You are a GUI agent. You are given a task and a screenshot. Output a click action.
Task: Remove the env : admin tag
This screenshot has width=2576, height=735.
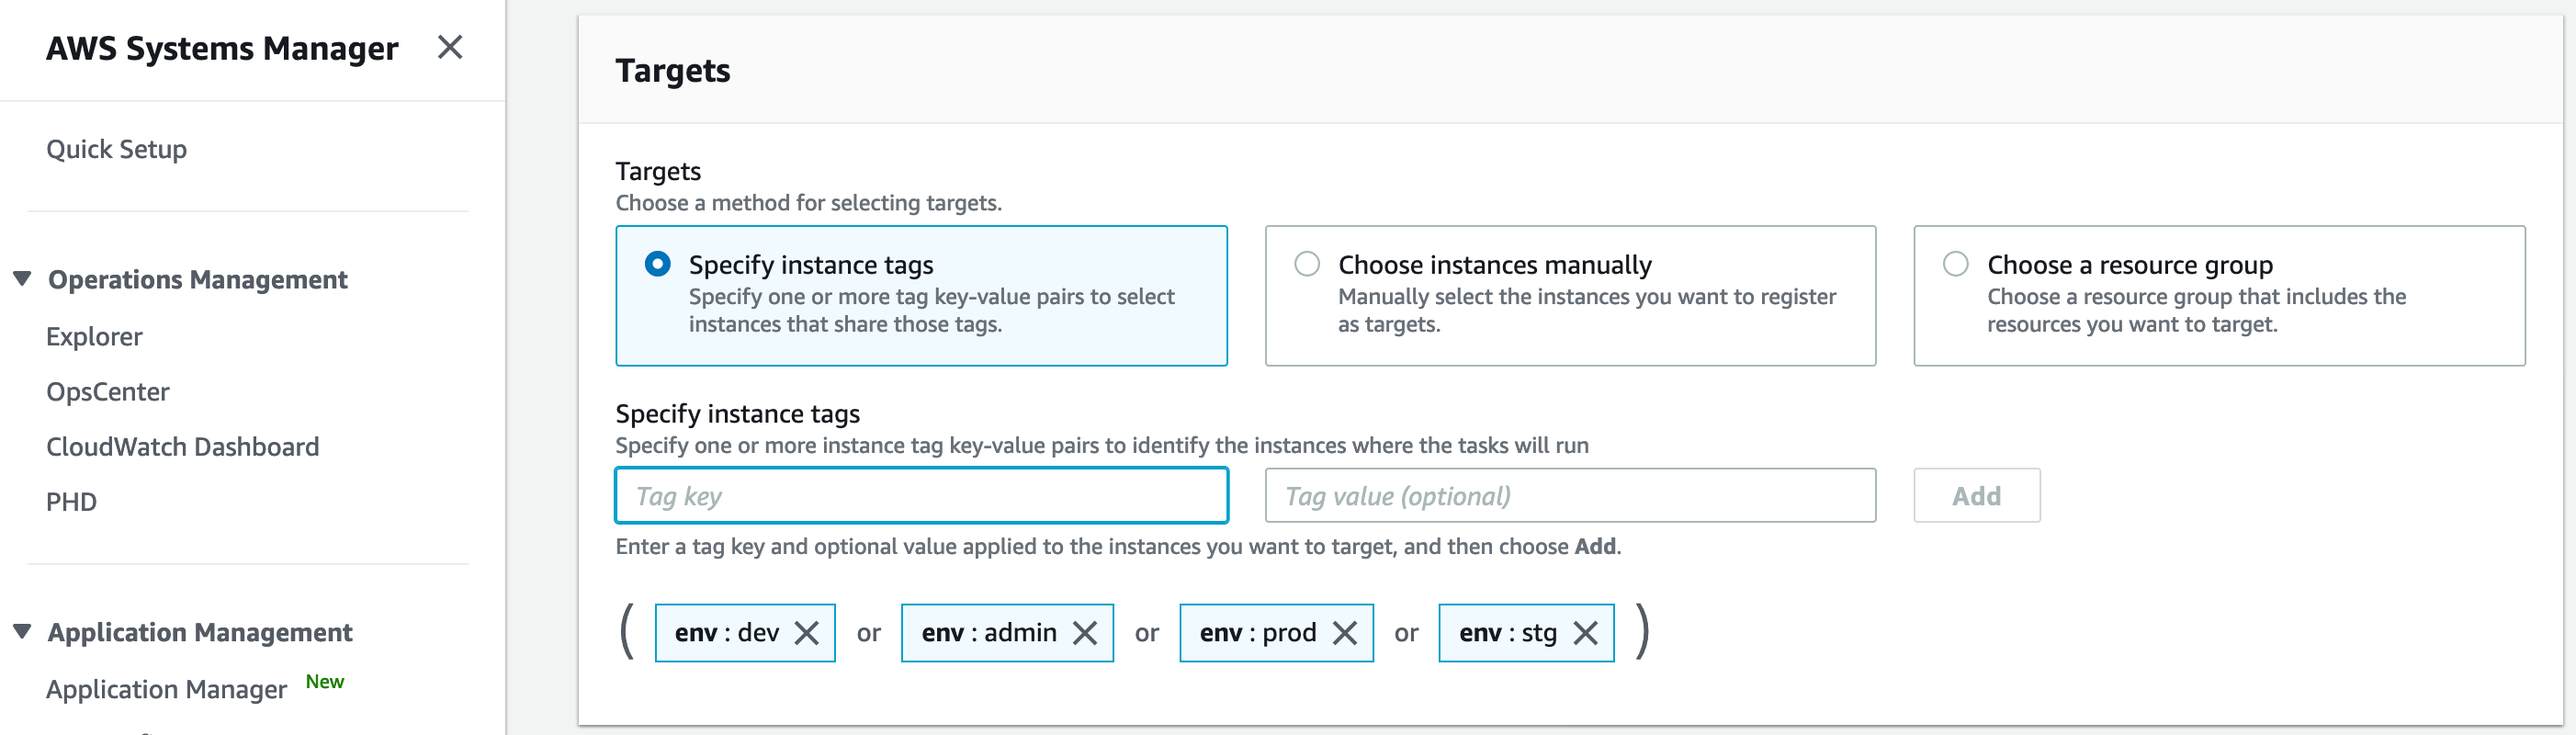pyautogui.click(x=1084, y=633)
